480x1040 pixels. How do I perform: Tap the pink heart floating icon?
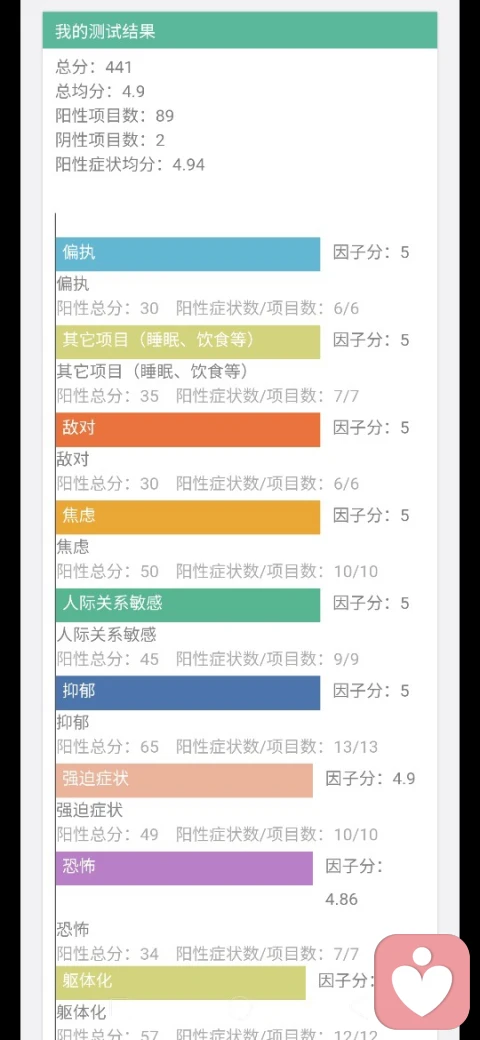click(422, 982)
